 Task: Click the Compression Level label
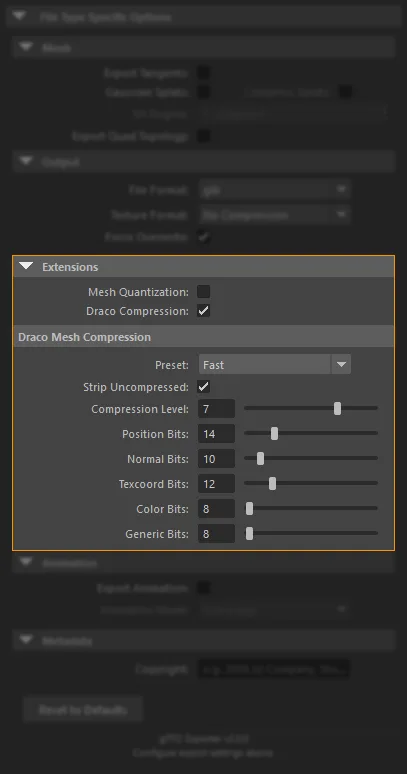click(x=140, y=409)
